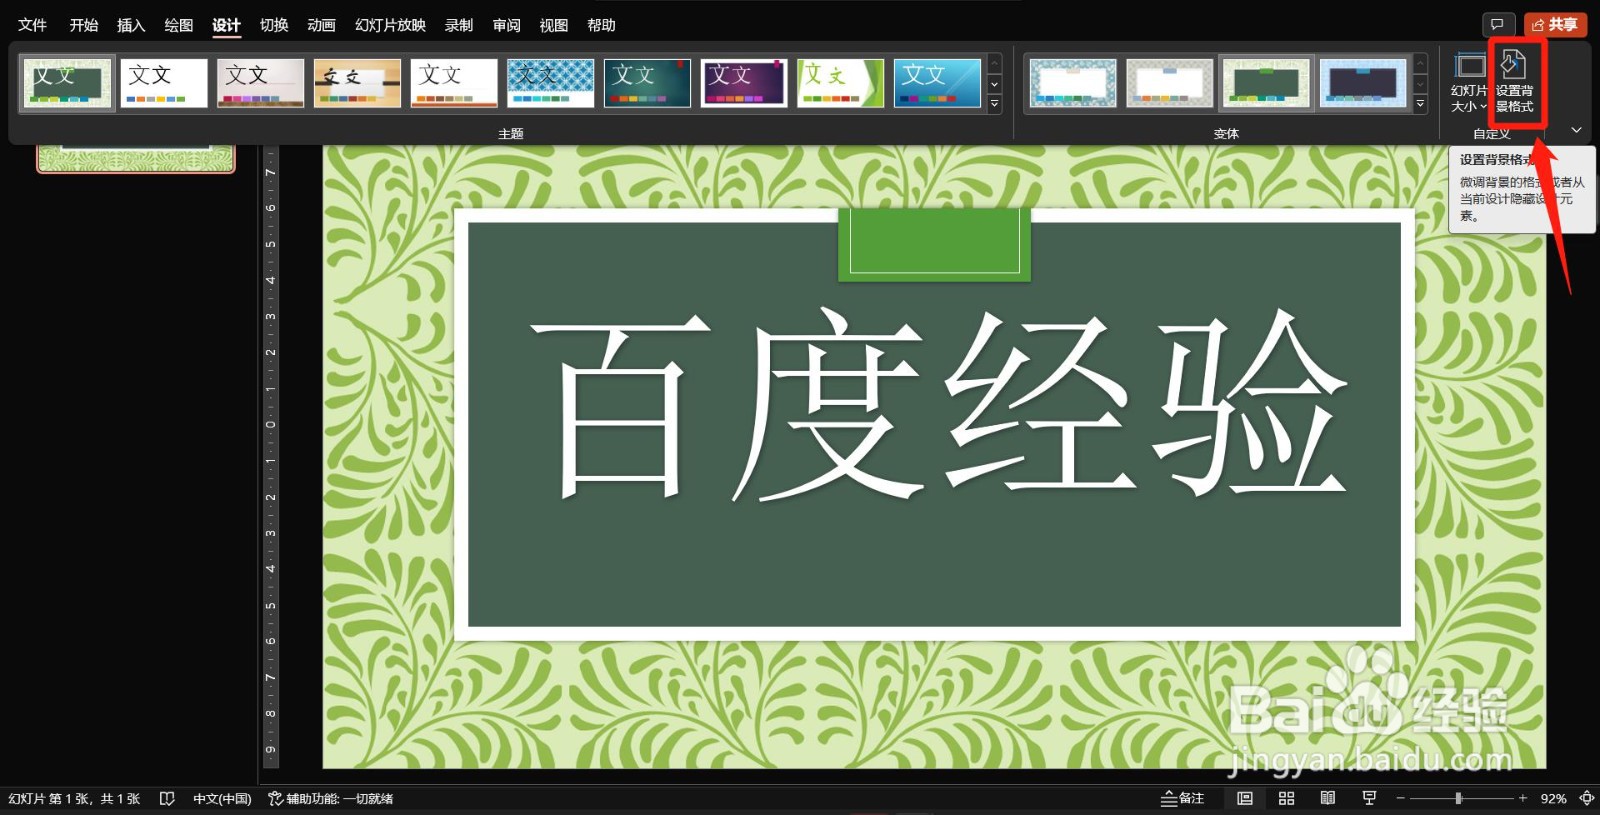Apply the blue diamond pattern theme
The width and height of the screenshot is (1600, 815).
click(550, 83)
